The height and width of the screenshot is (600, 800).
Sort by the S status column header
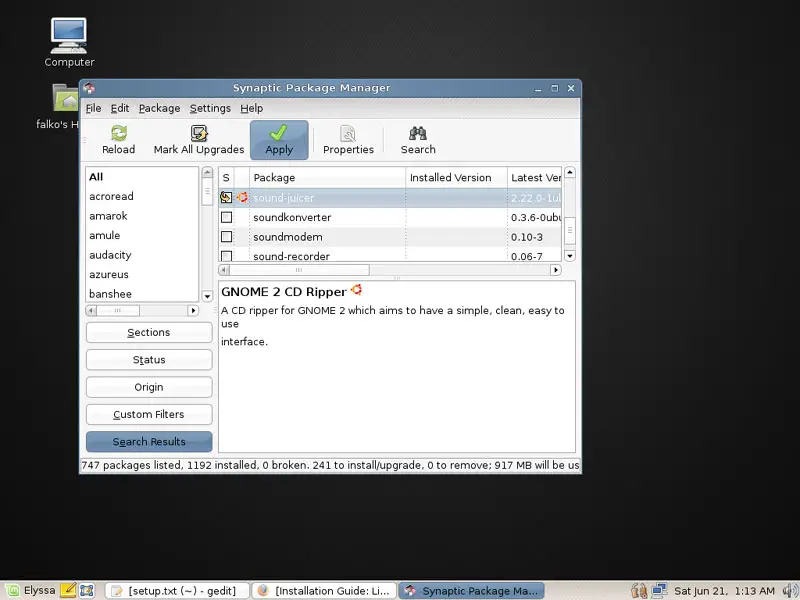226,178
